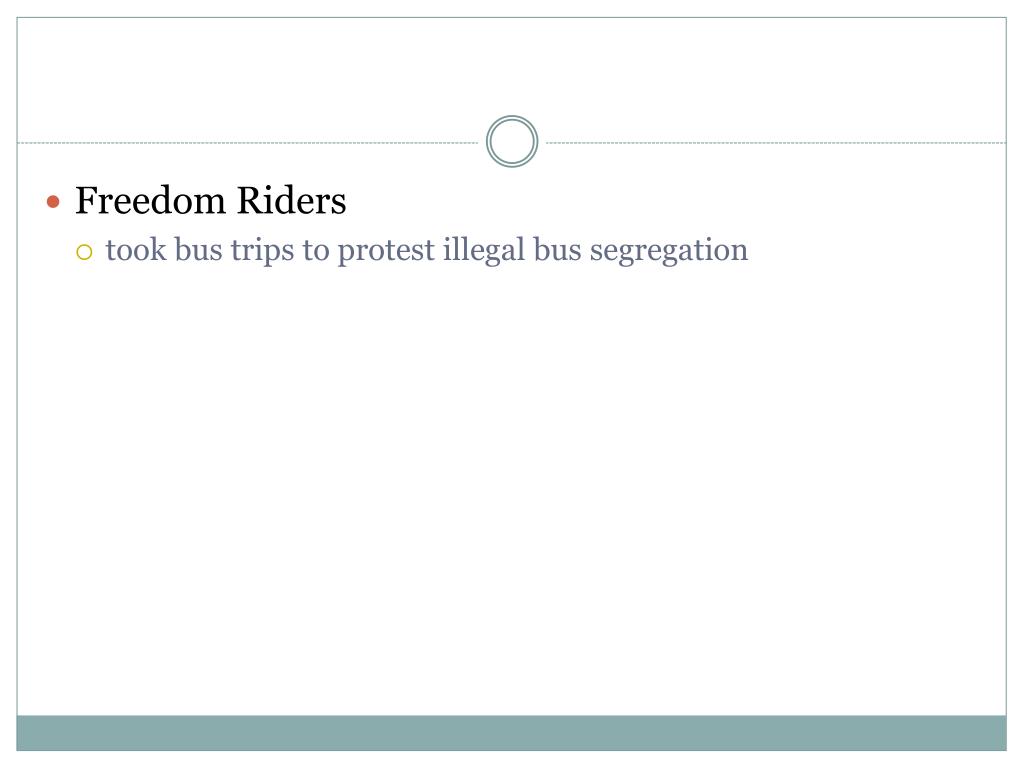Image resolution: width=1024 pixels, height=768 pixels.
Task: Click the word segregation
Action: pos(669,252)
